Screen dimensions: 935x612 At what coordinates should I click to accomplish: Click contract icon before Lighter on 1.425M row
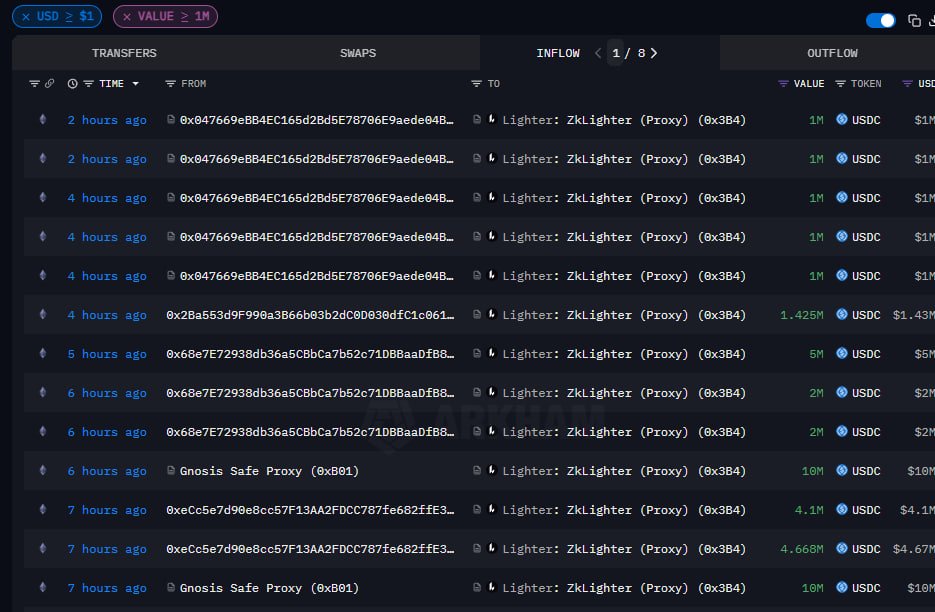click(476, 314)
